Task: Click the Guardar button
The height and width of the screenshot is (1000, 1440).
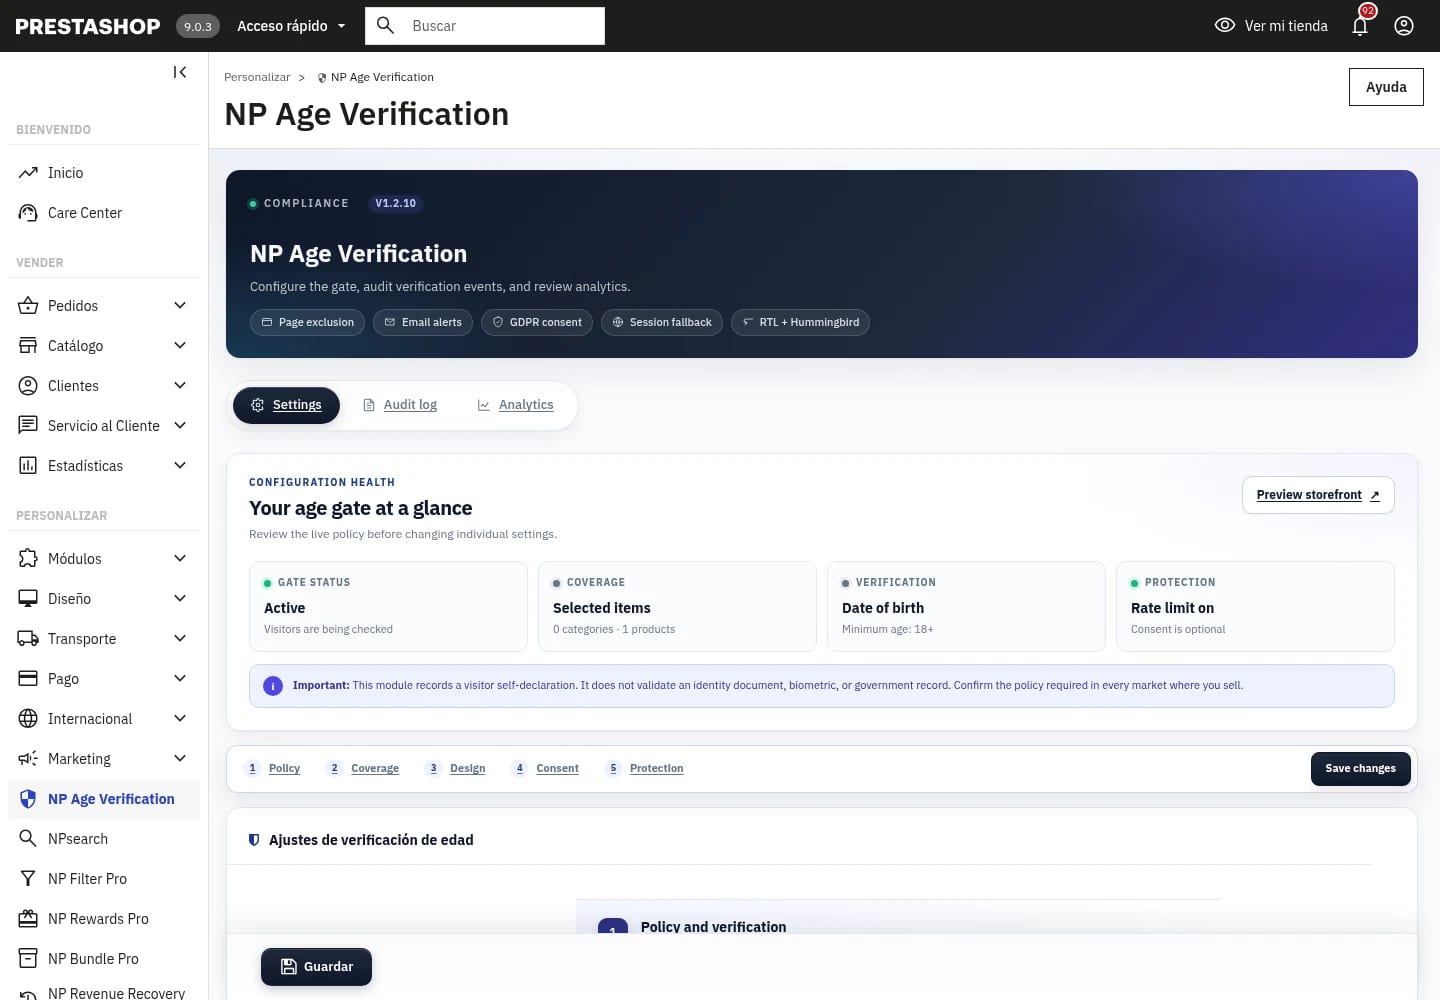Action: (x=316, y=967)
